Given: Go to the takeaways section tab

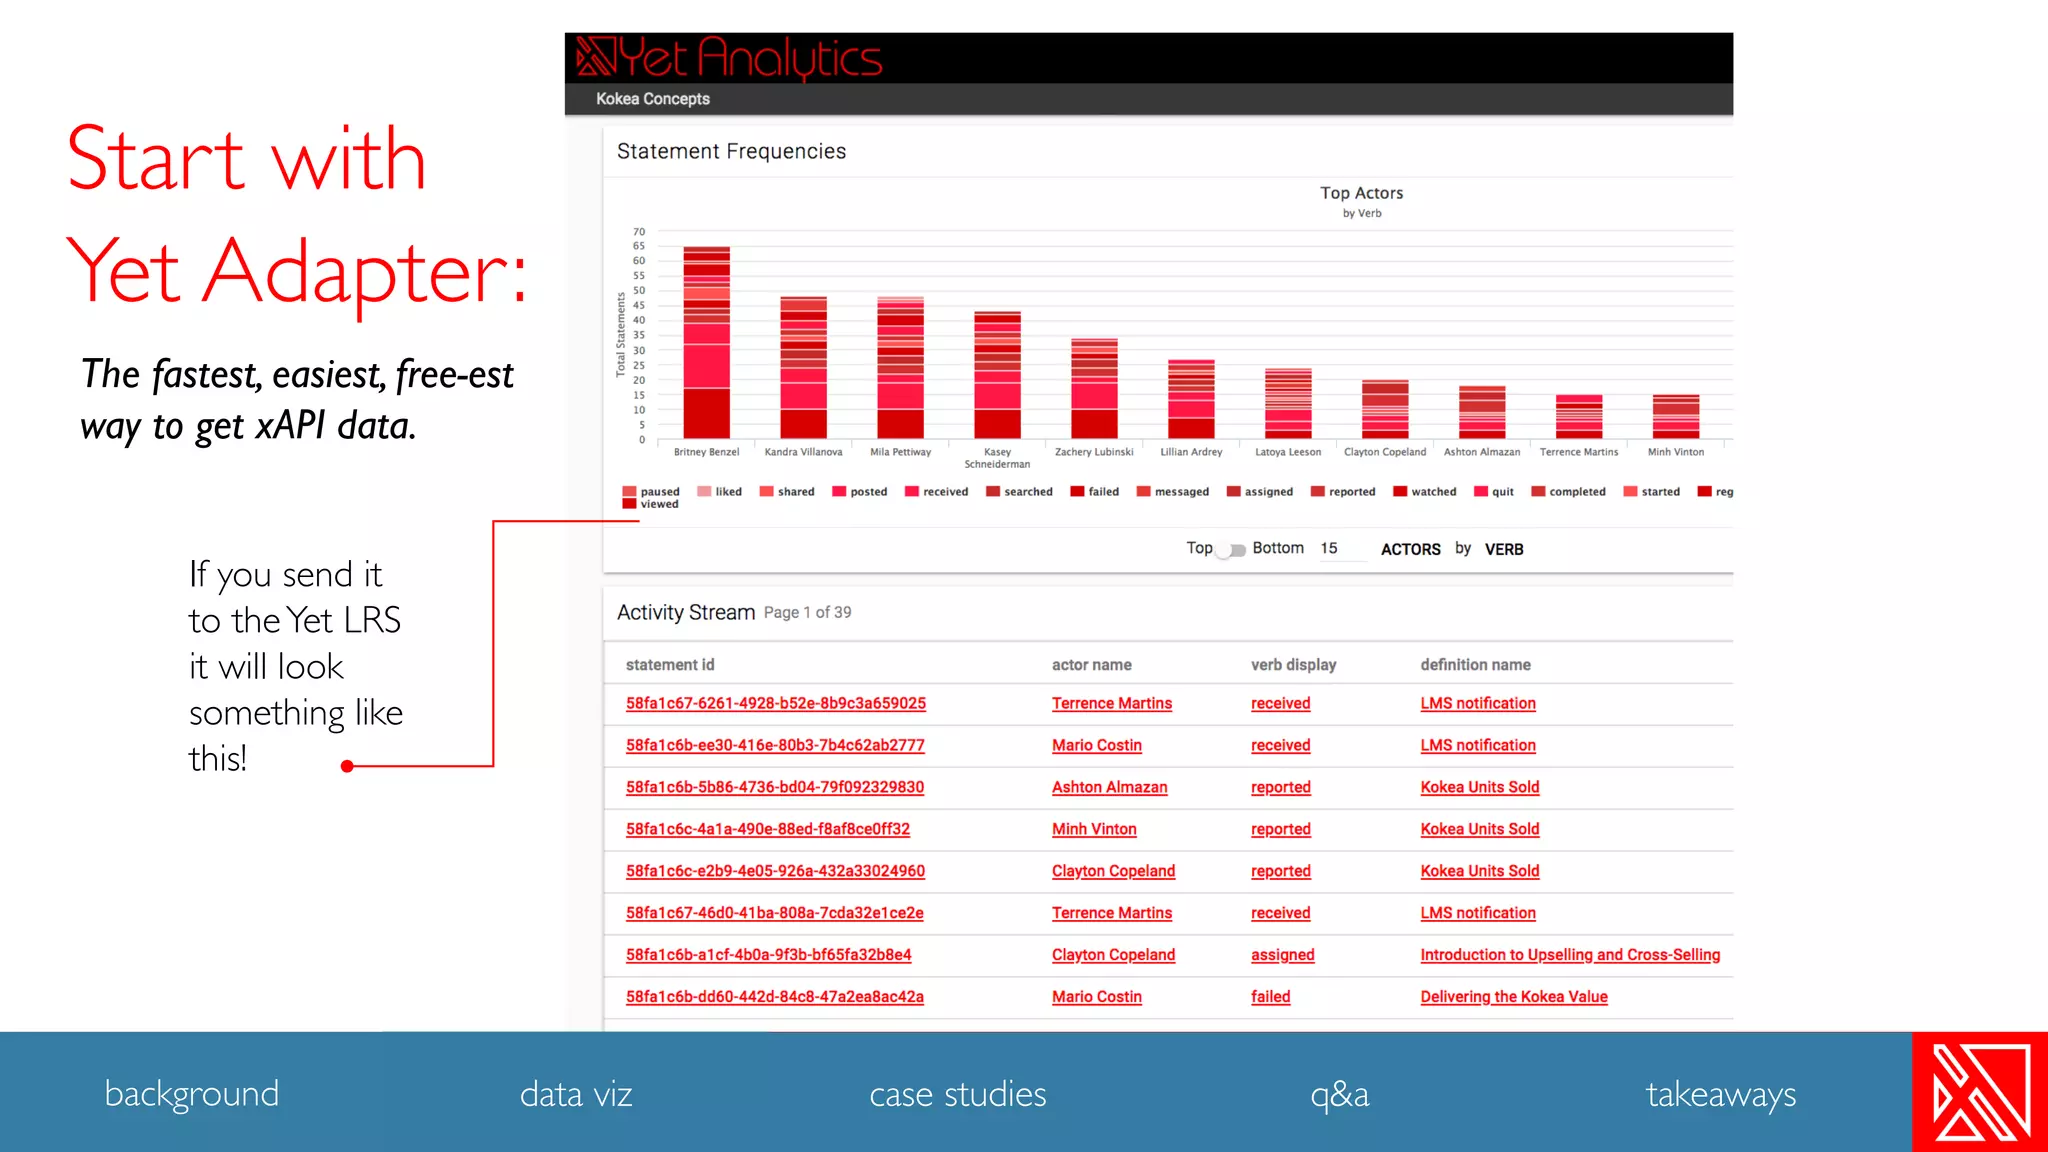Looking at the screenshot, I should (x=1721, y=1094).
